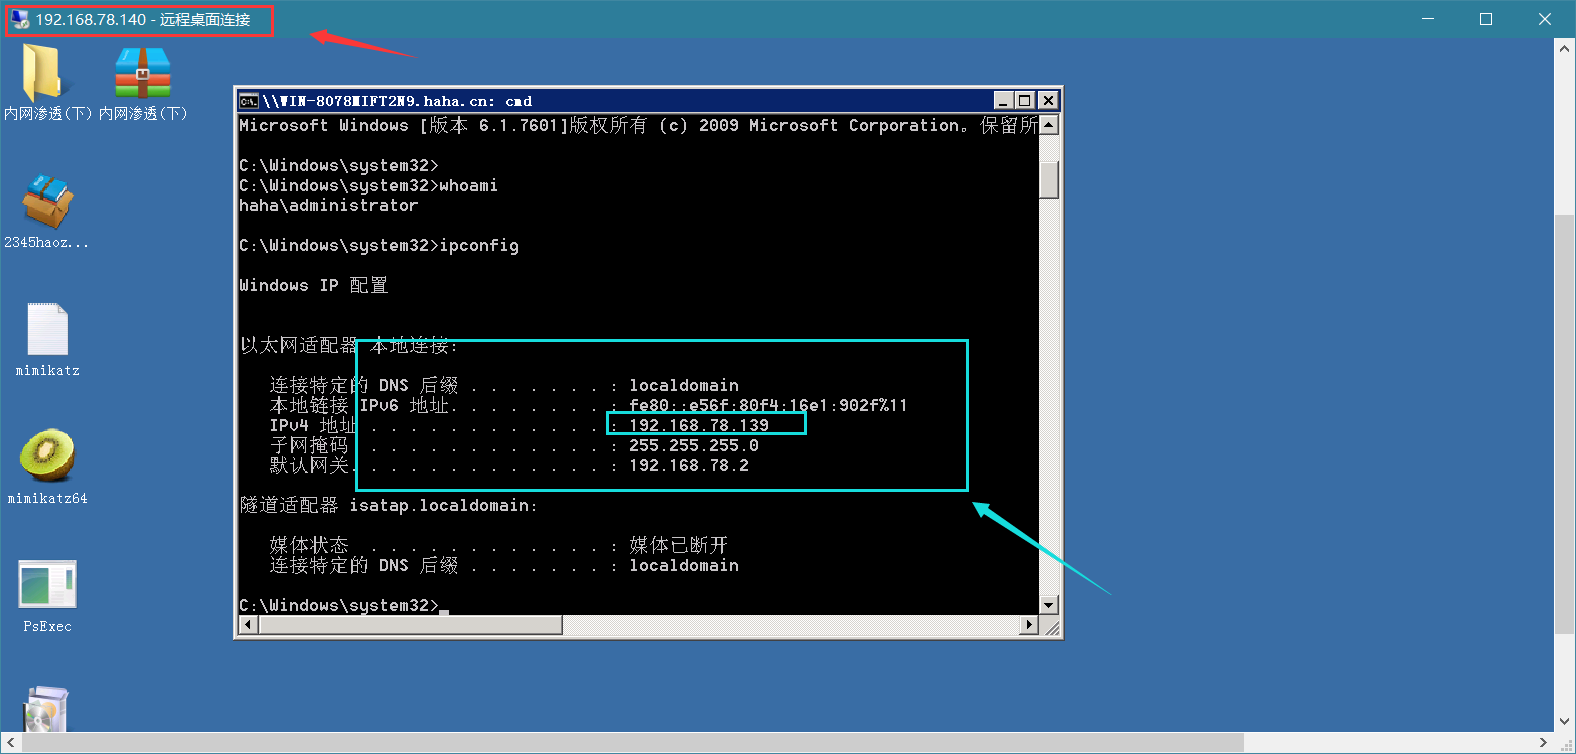Click the 'ipconfig' command line
Screen dimensions: 1576x754
379,245
